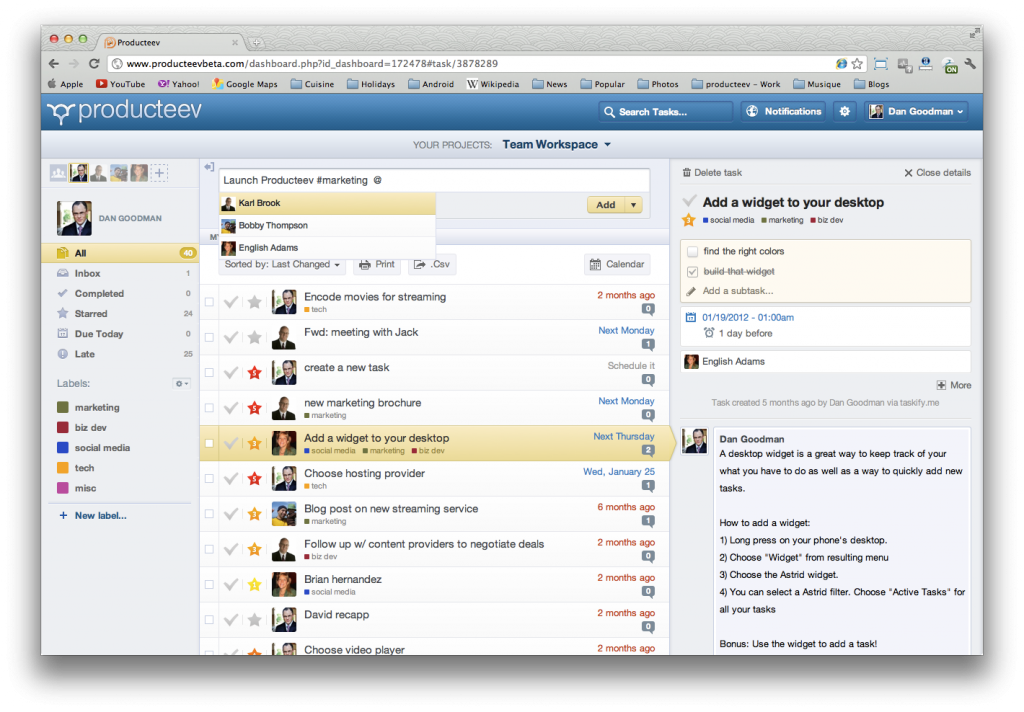This screenshot has height=712, width=1024.
Task: Uncheck the 'build that widget' subtask
Action: (692, 272)
